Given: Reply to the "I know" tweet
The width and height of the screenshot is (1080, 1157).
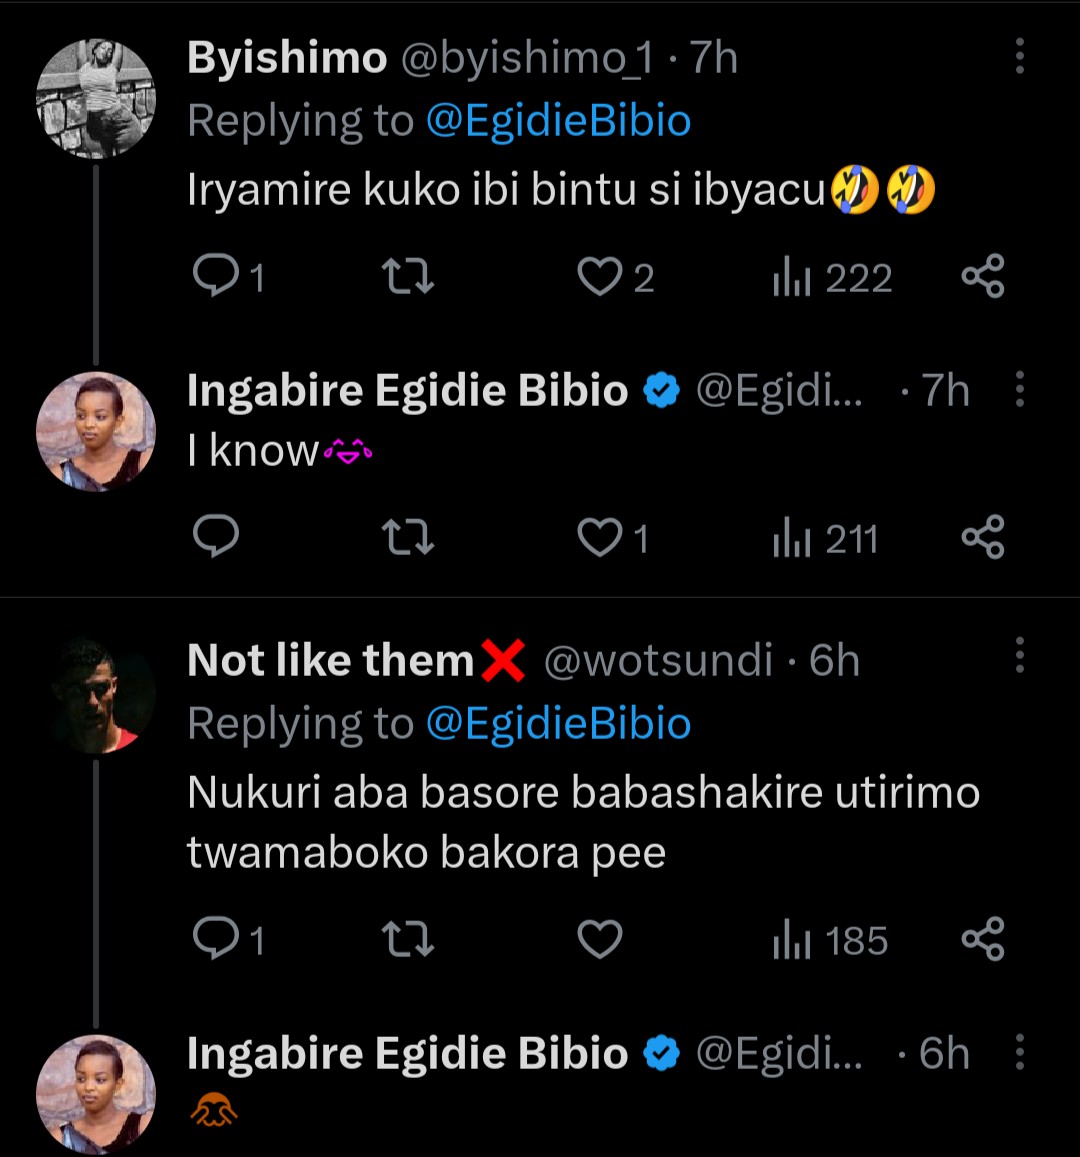Looking at the screenshot, I should [x=216, y=538].
